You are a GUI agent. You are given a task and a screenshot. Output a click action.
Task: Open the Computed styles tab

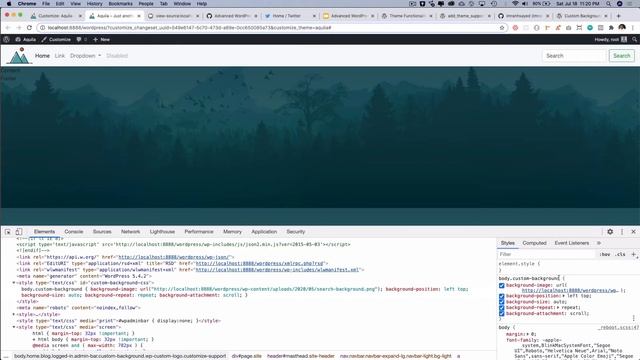click(x=534, y=243)
